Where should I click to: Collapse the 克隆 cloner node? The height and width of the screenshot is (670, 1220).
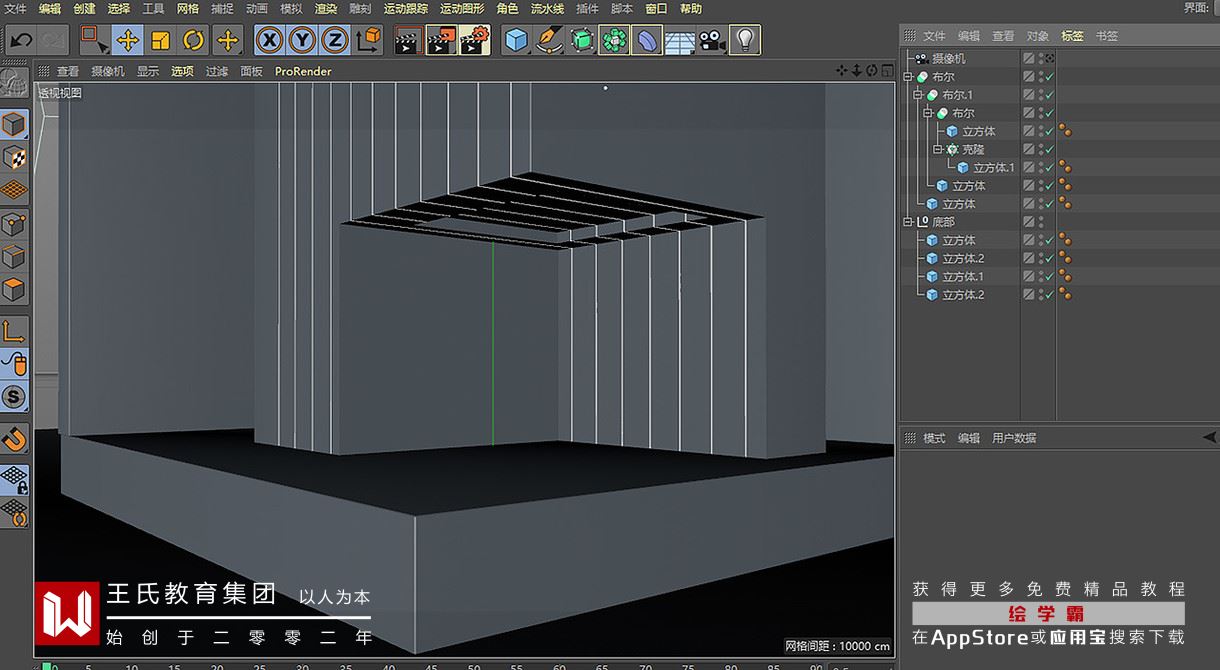[938, 149]
